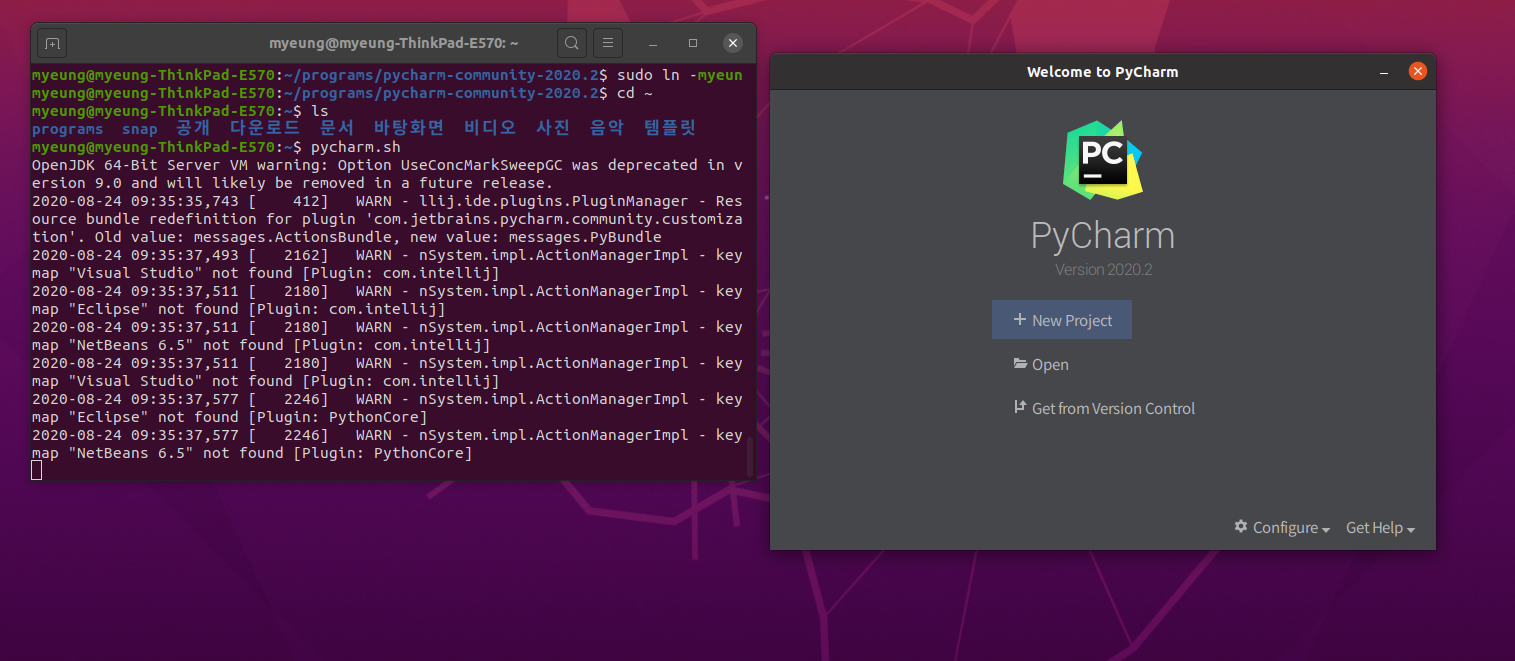Click the version control branch icon
Image resolution: width=1515 pixels, height=661 pixels.
point(1019,407)
